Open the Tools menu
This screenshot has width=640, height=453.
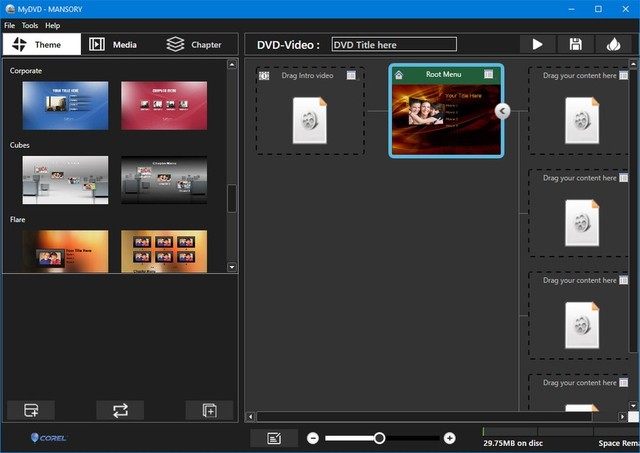tap(30, 25)
